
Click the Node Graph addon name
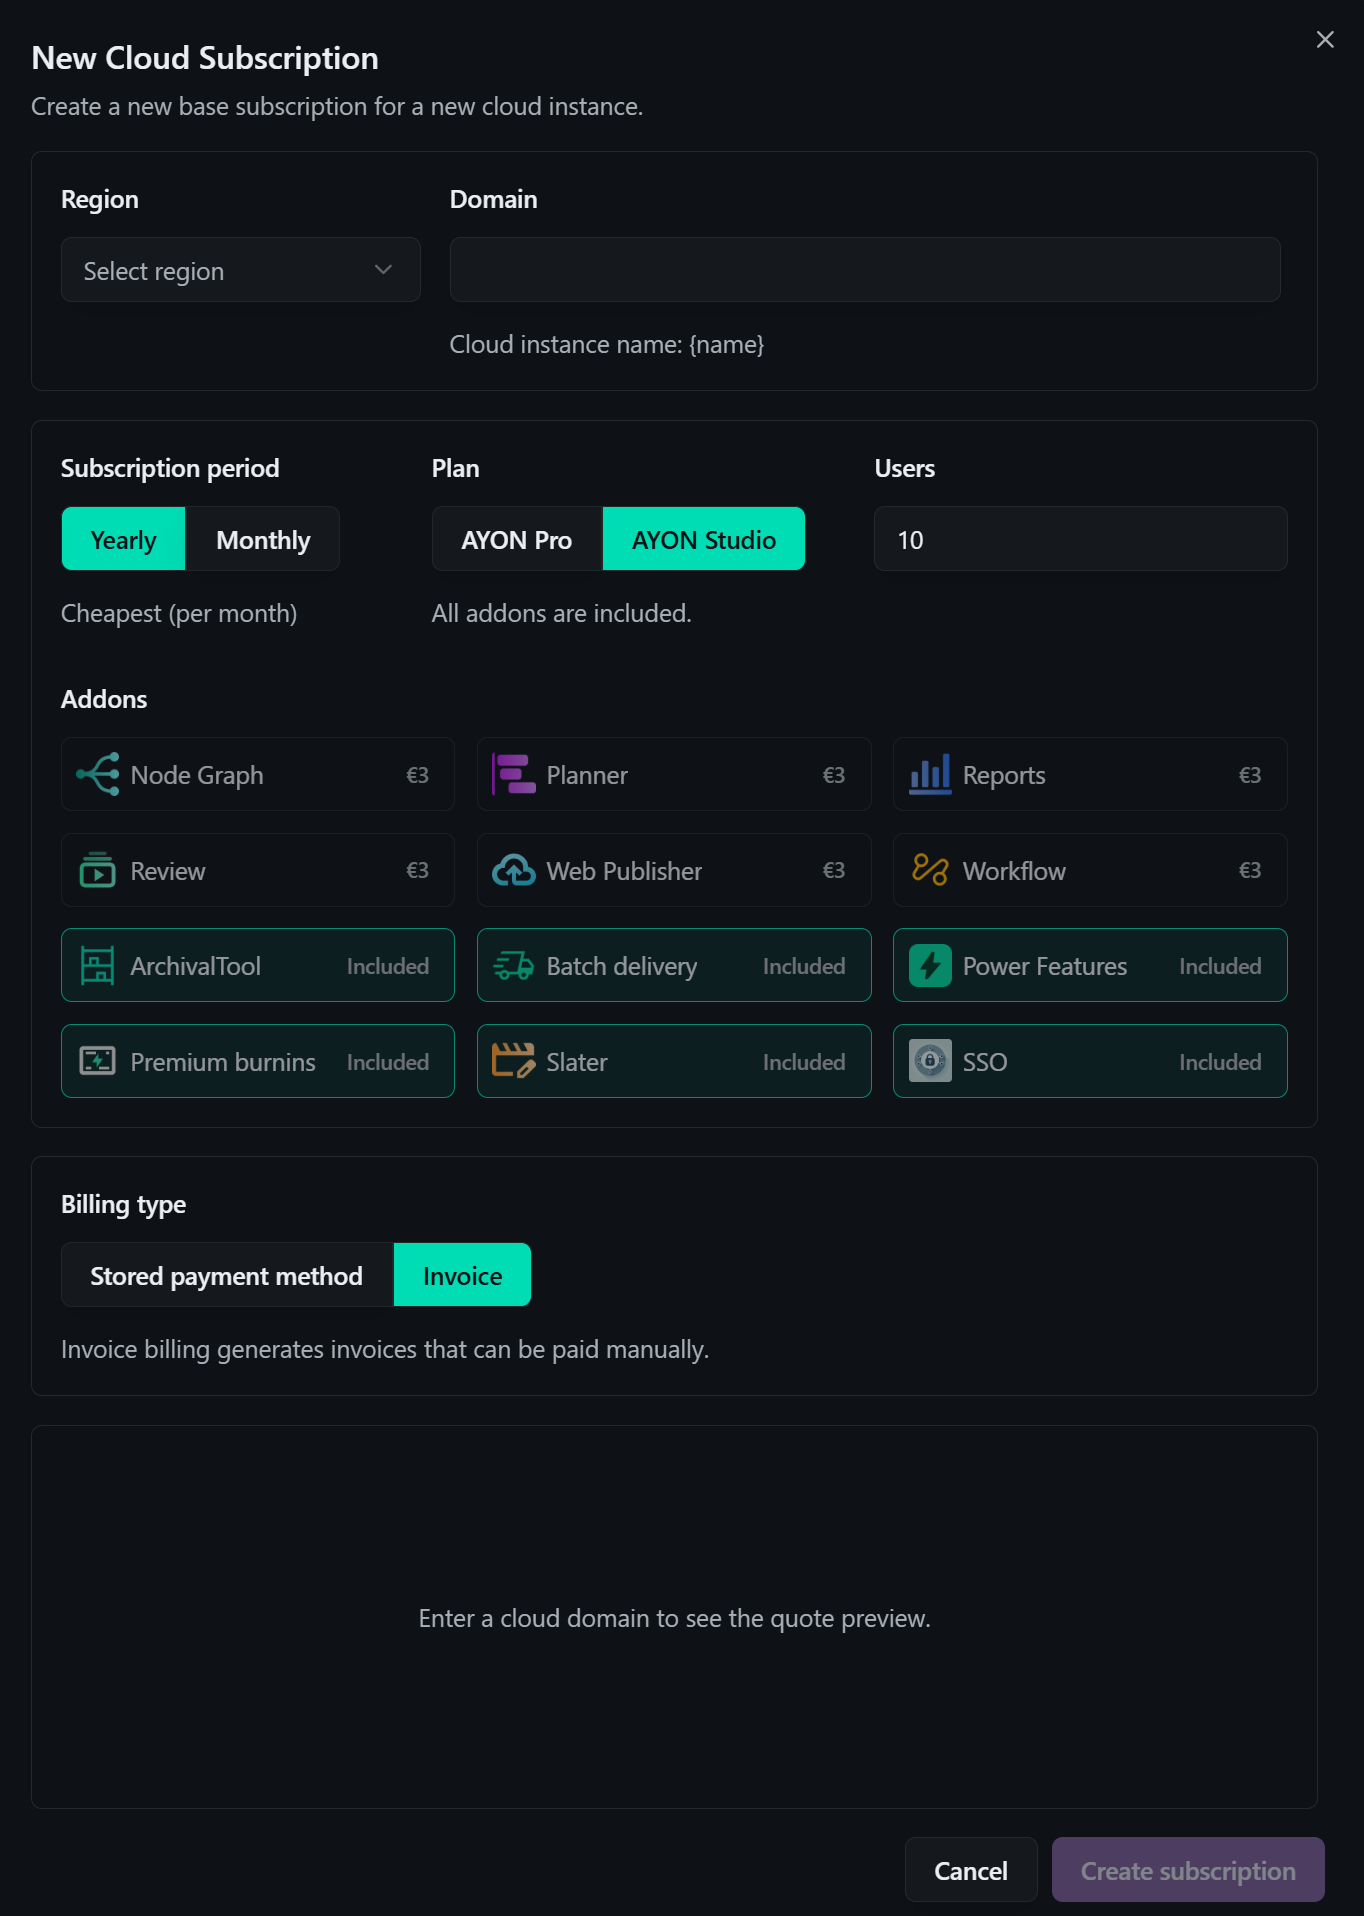(x=197, y=775)
